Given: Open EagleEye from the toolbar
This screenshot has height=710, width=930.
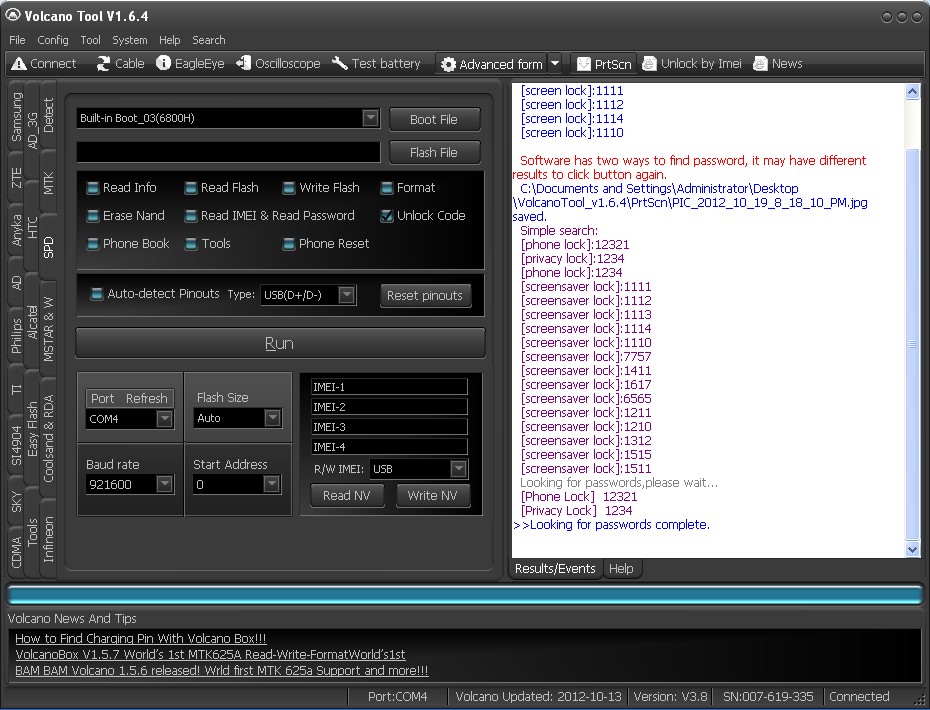Looking at the screenshot, I should (190, 63).
